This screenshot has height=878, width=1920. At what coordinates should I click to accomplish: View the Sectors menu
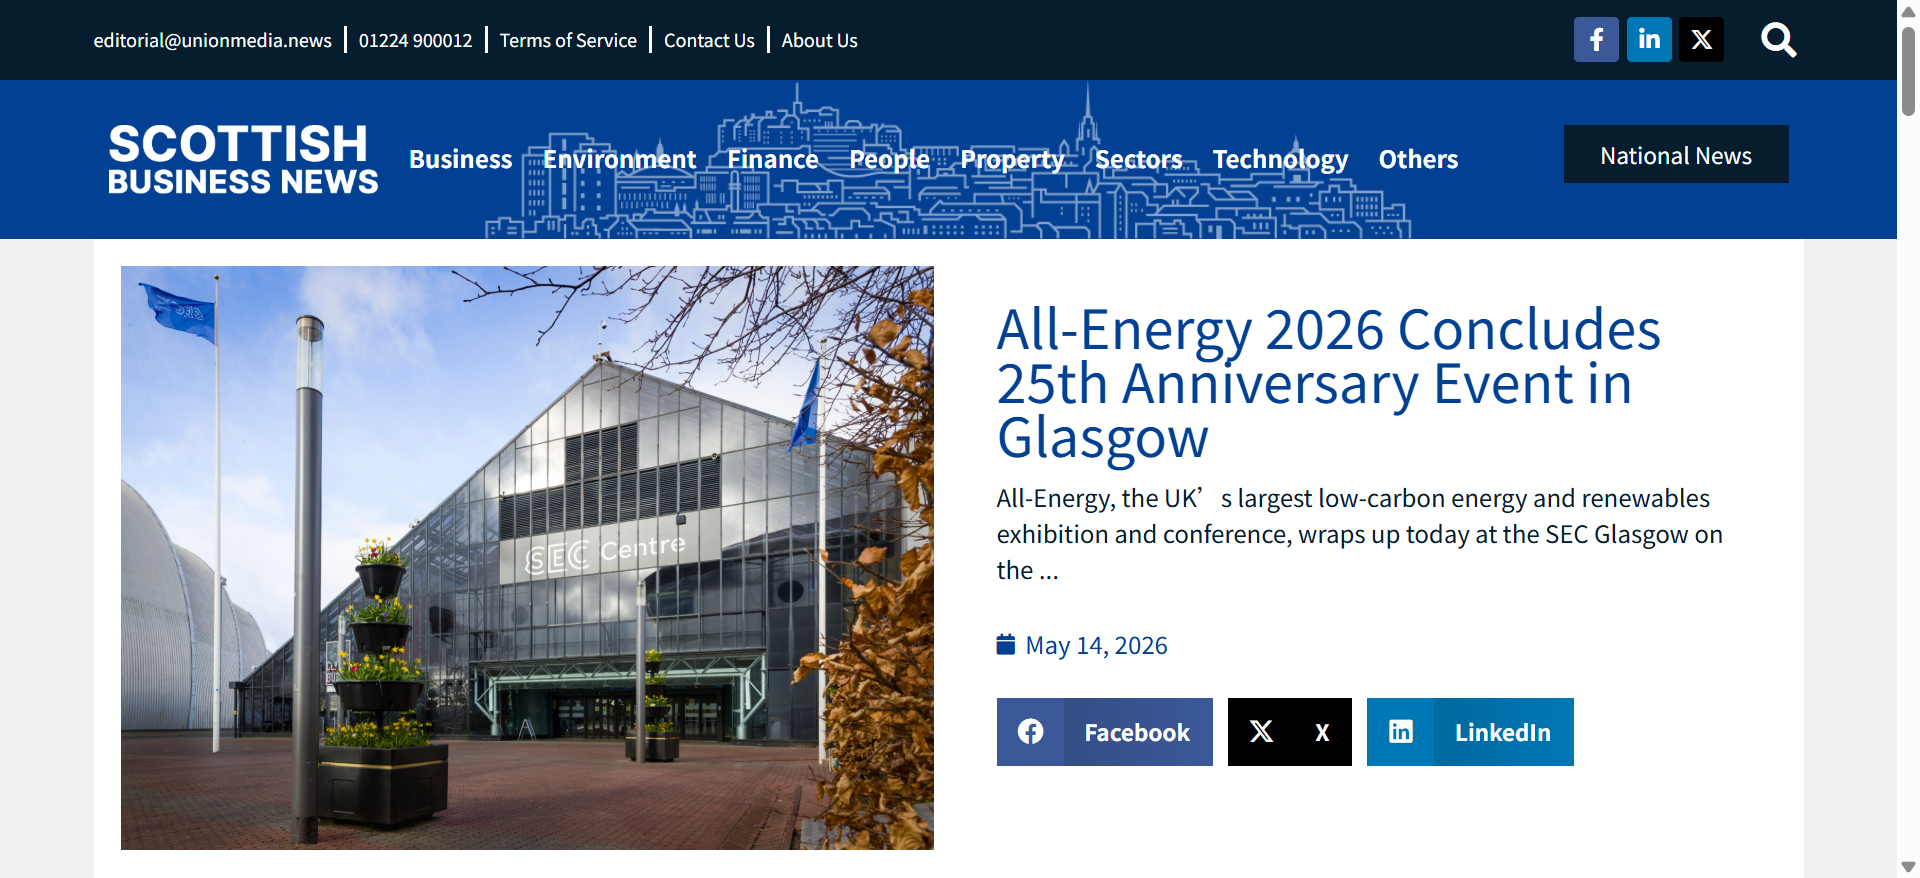1138,159
